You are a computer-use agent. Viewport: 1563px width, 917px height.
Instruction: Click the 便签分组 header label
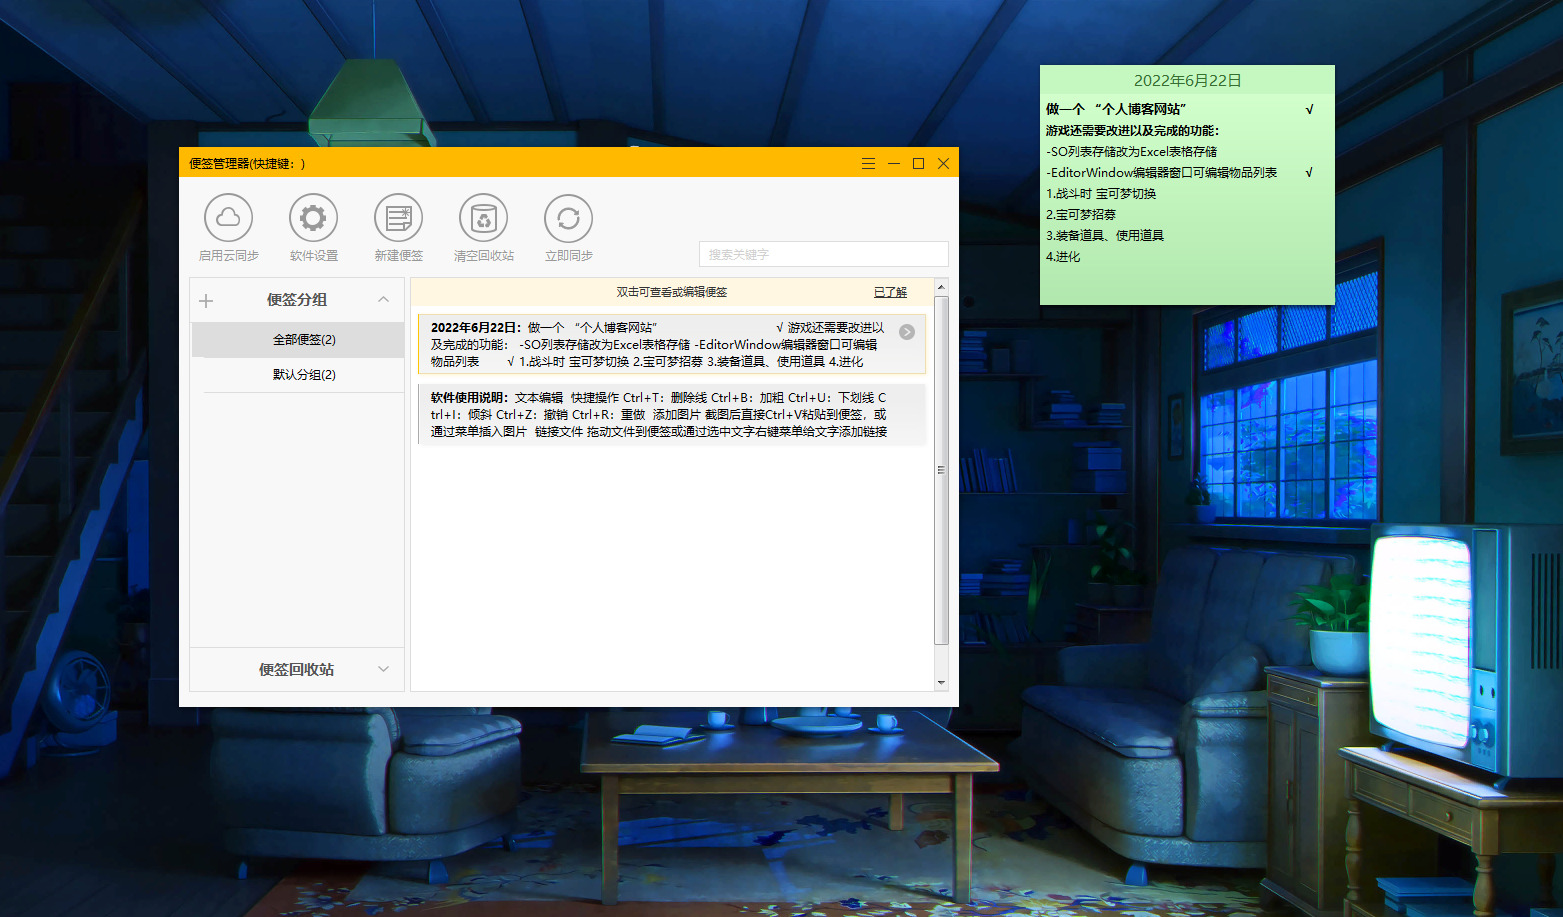(297, 300)
